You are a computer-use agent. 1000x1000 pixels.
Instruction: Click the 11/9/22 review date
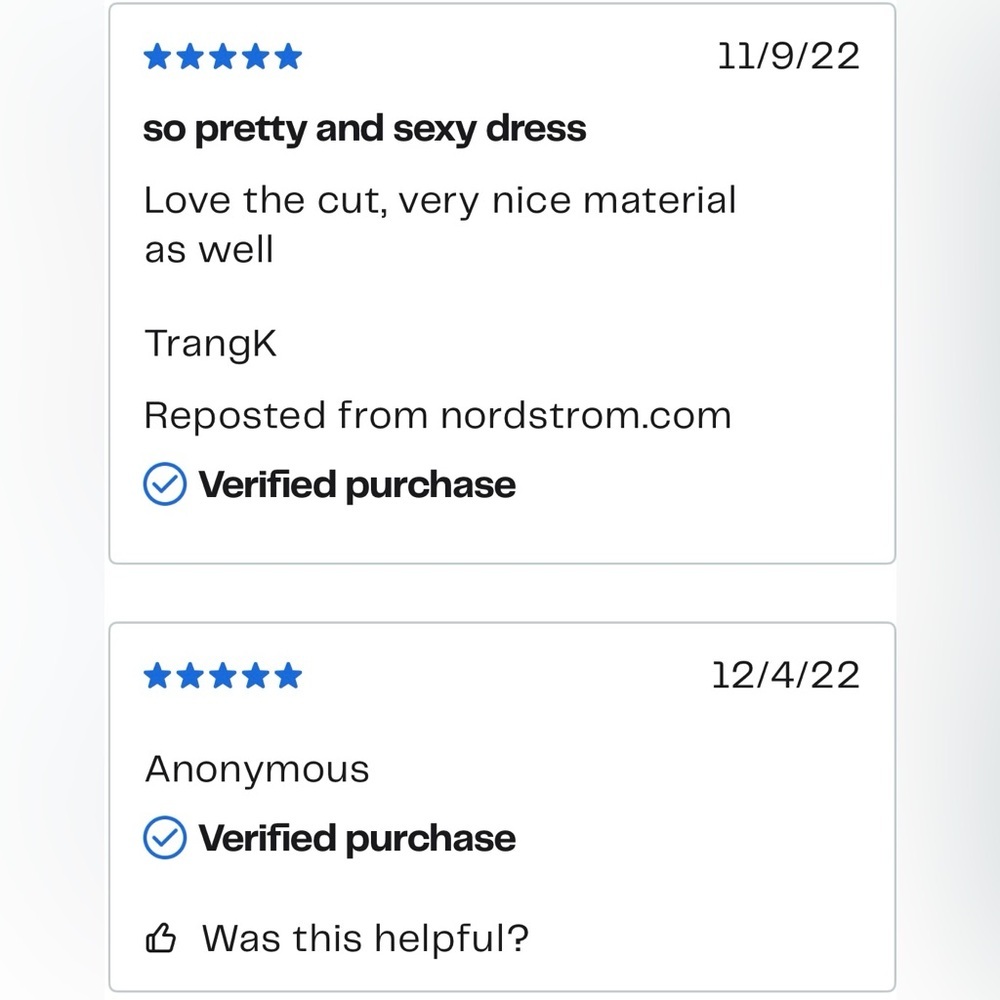(788, 56)
